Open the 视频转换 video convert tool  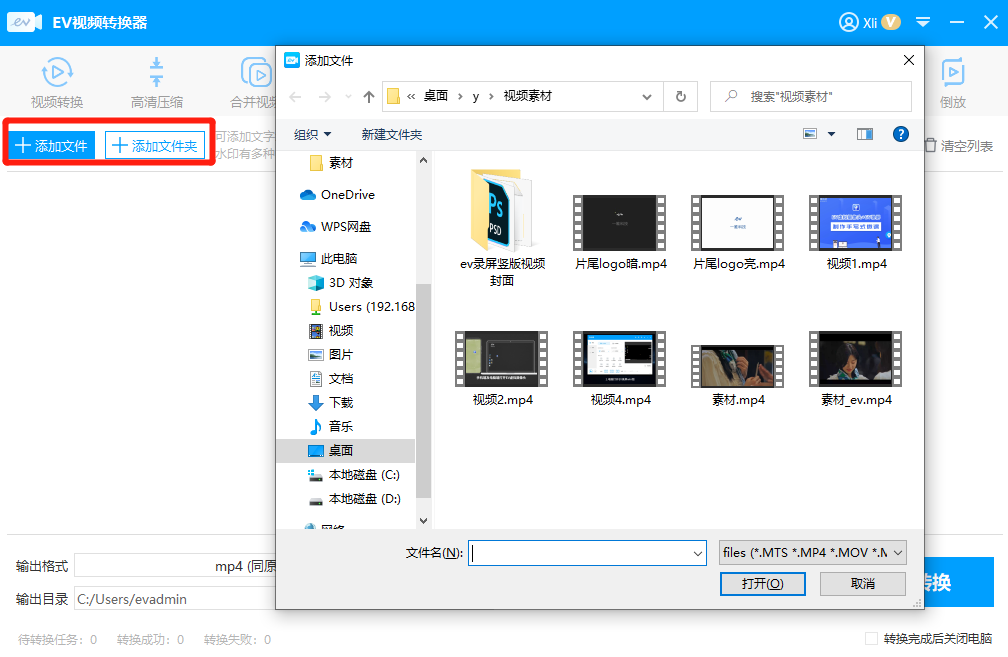[57, 83]
